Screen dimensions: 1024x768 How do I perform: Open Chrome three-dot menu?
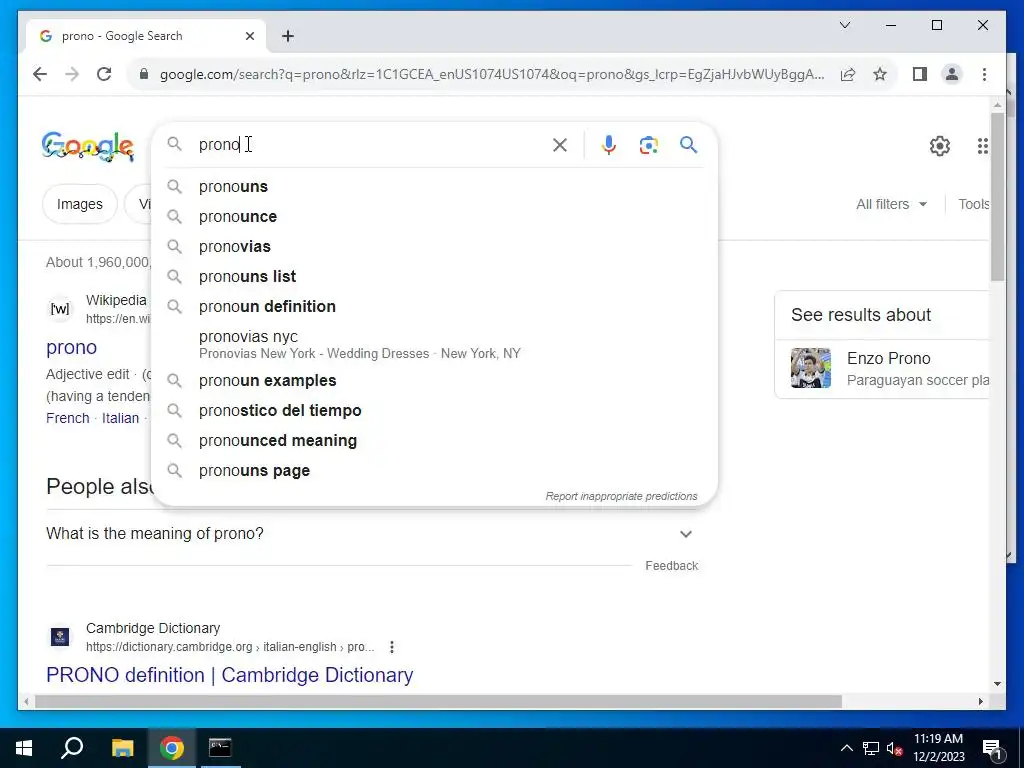[984, 74]
